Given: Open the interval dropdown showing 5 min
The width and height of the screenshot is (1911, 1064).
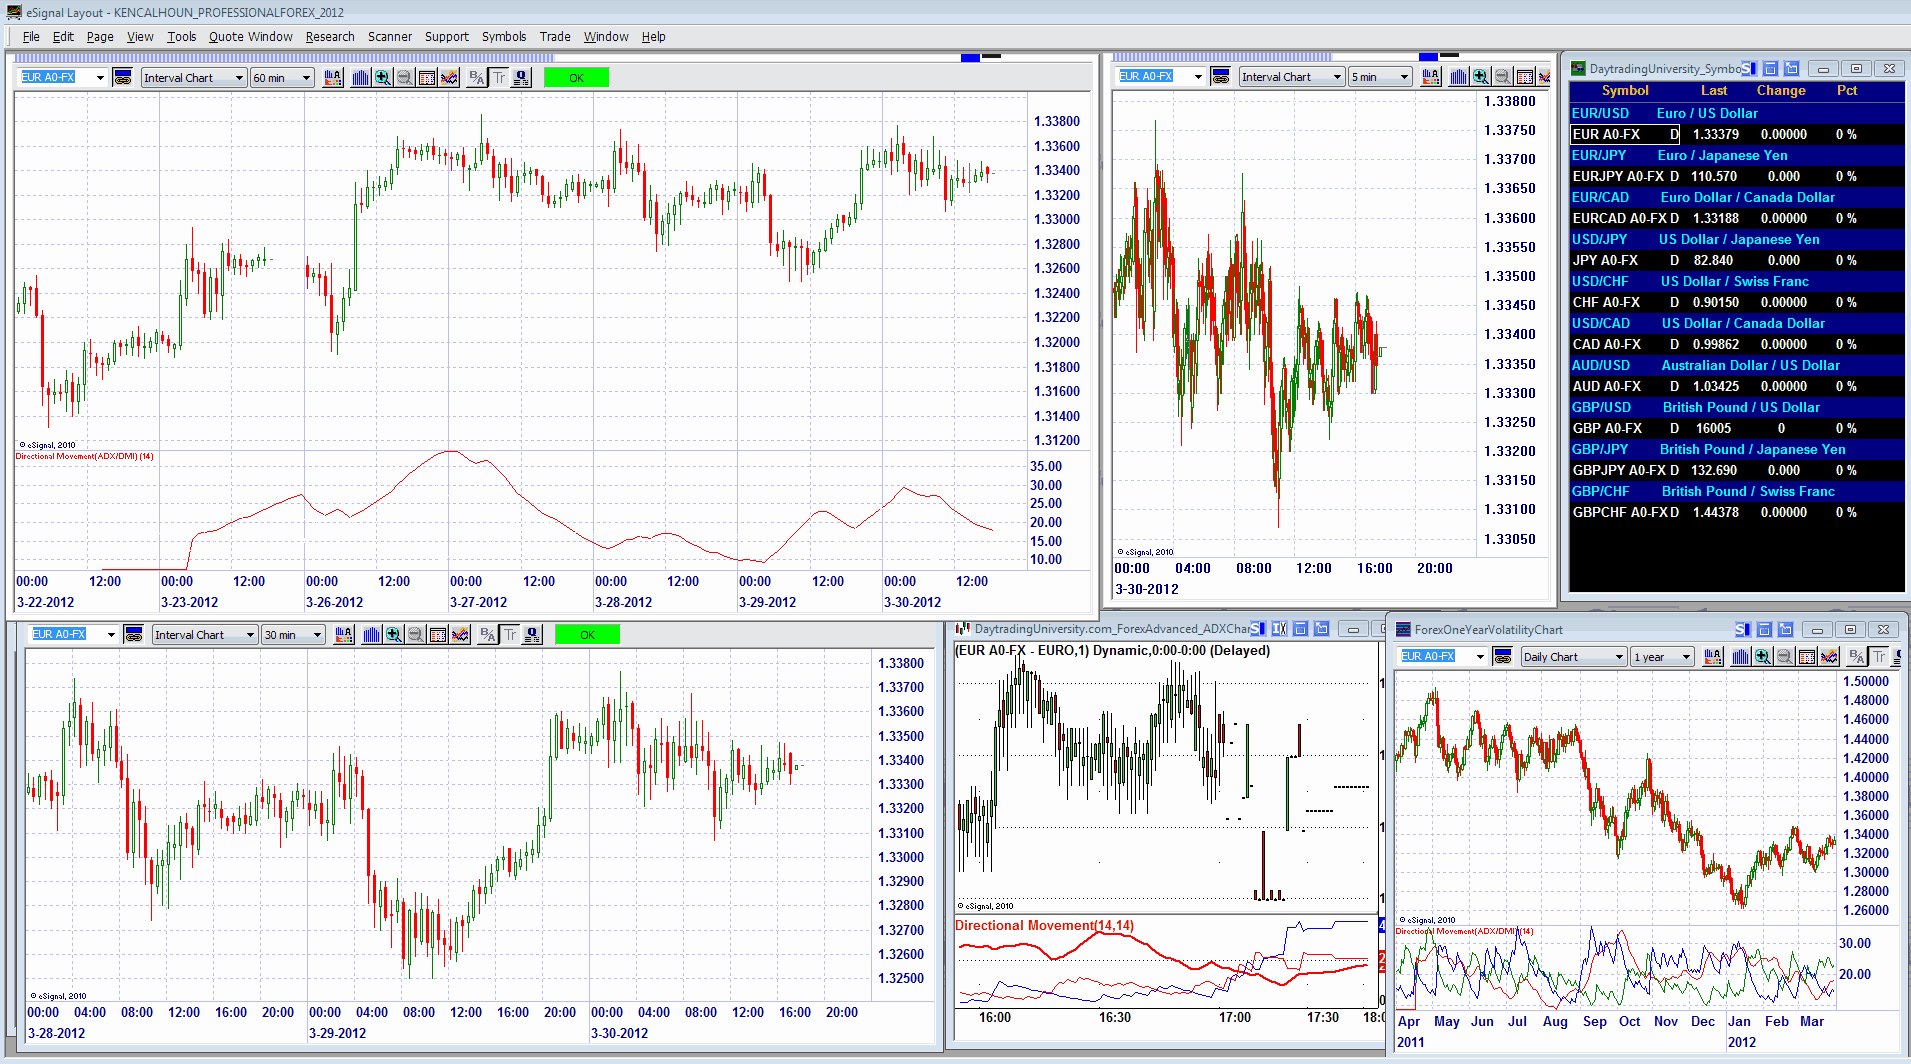Looking at the screenshot, I should [1380, 77].
